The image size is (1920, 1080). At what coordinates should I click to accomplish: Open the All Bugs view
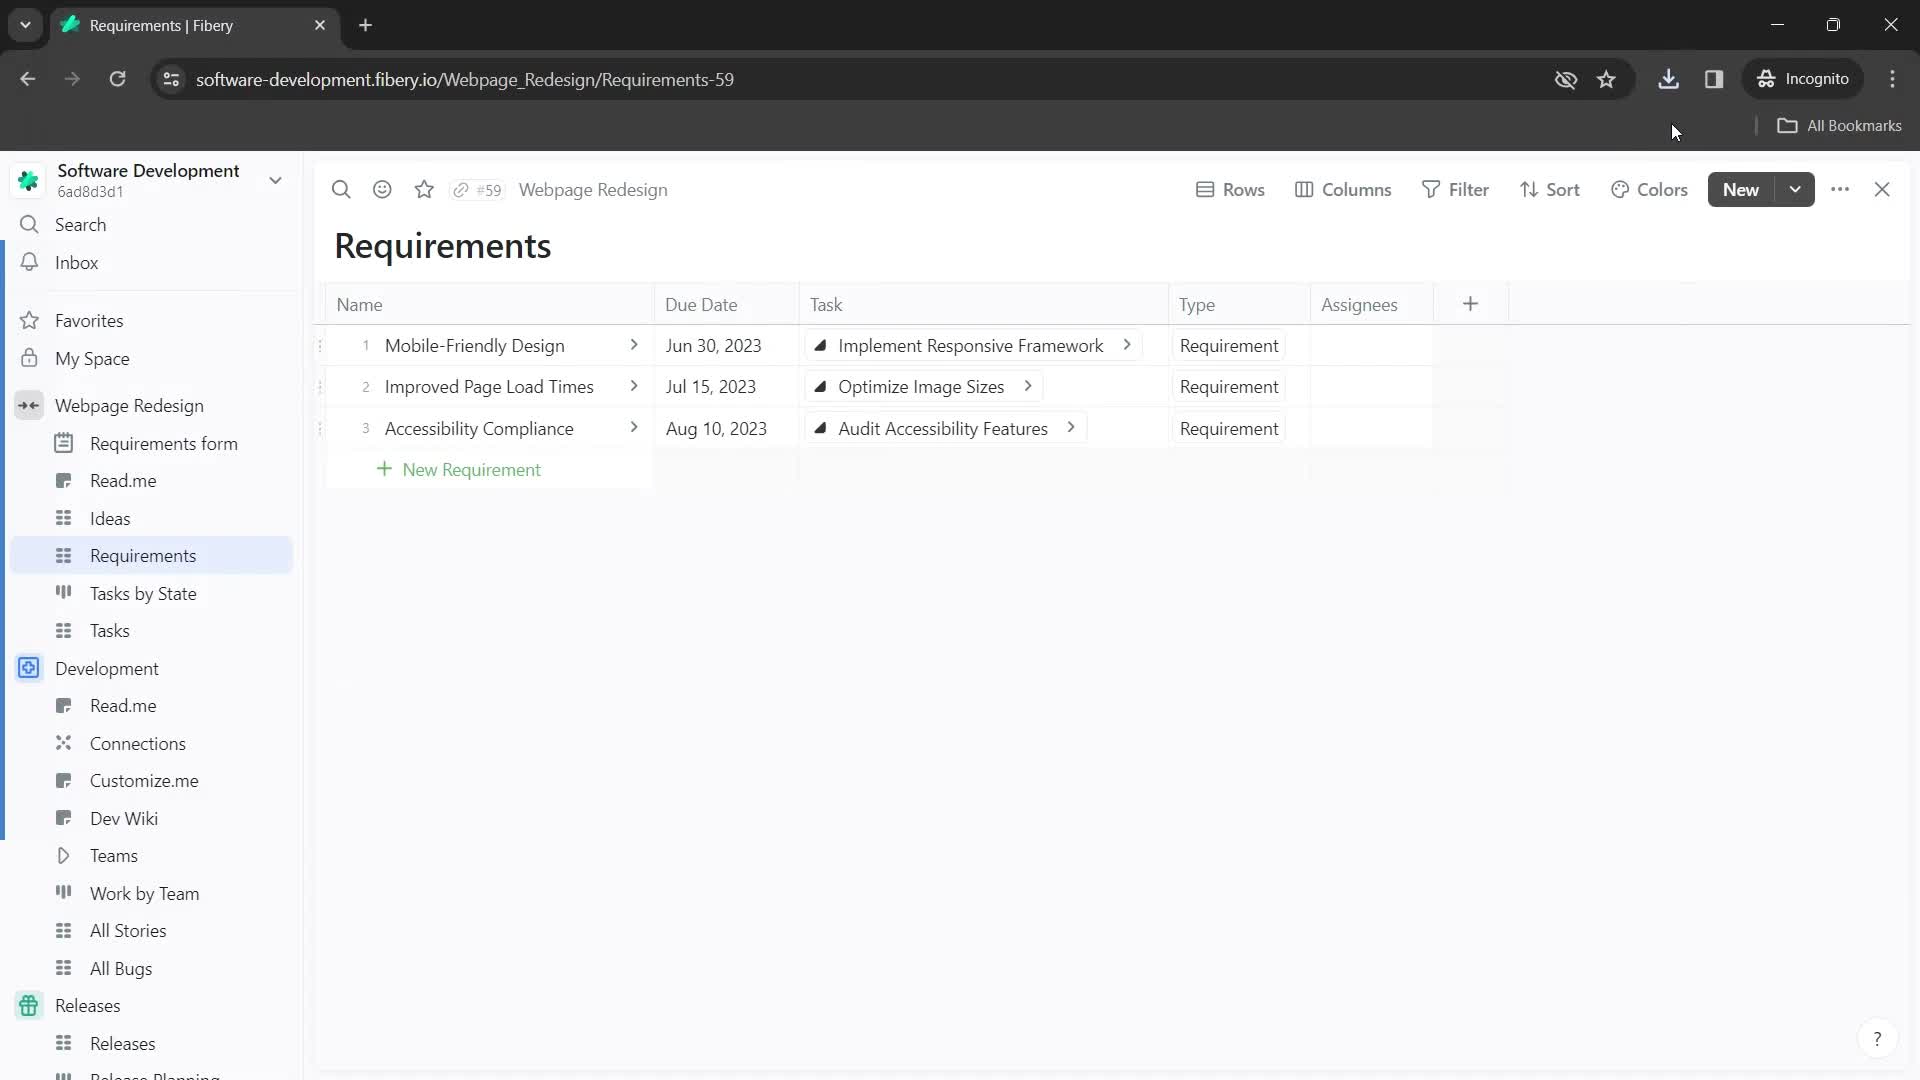tap(152, 969)
